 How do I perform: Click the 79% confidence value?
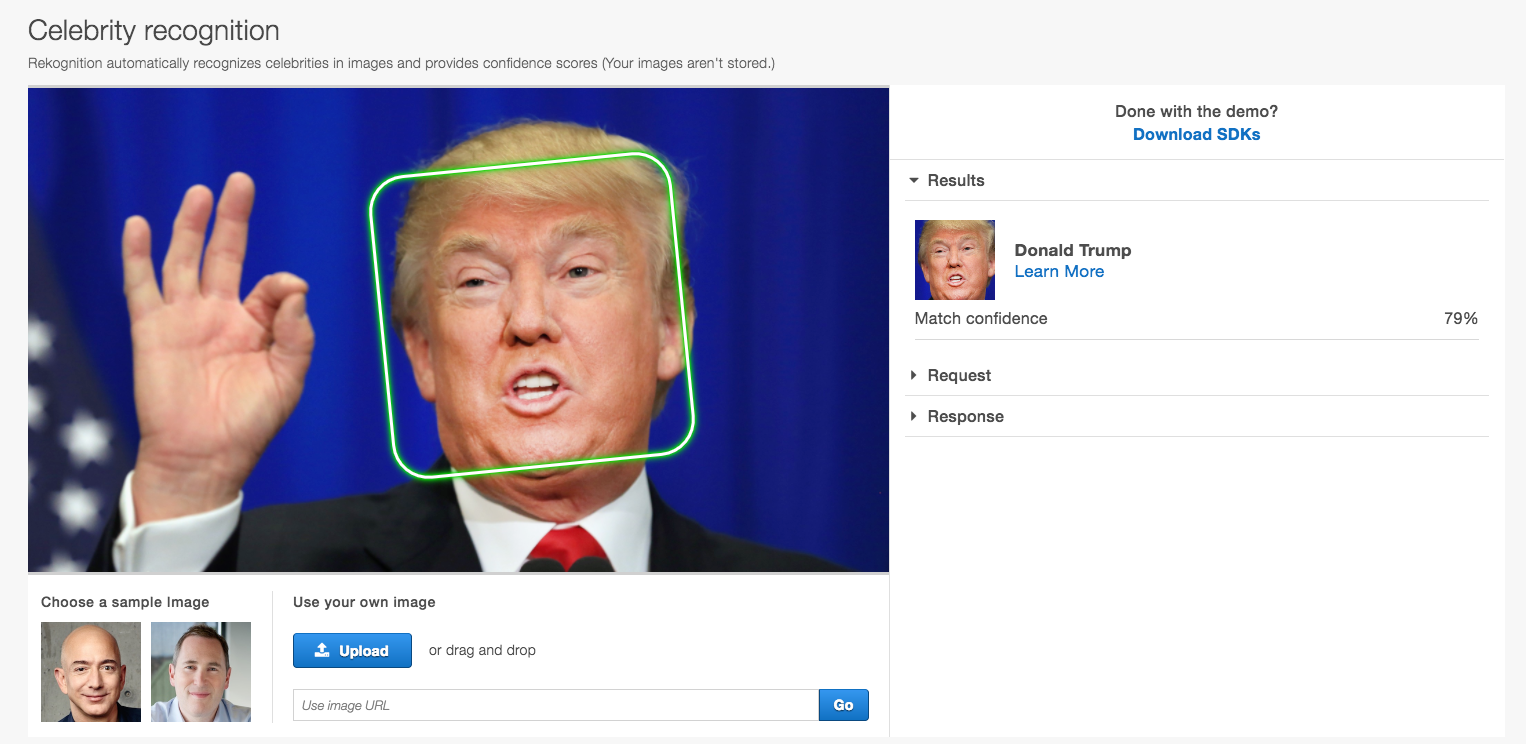pyautogui.click(x=1461, y=318)
